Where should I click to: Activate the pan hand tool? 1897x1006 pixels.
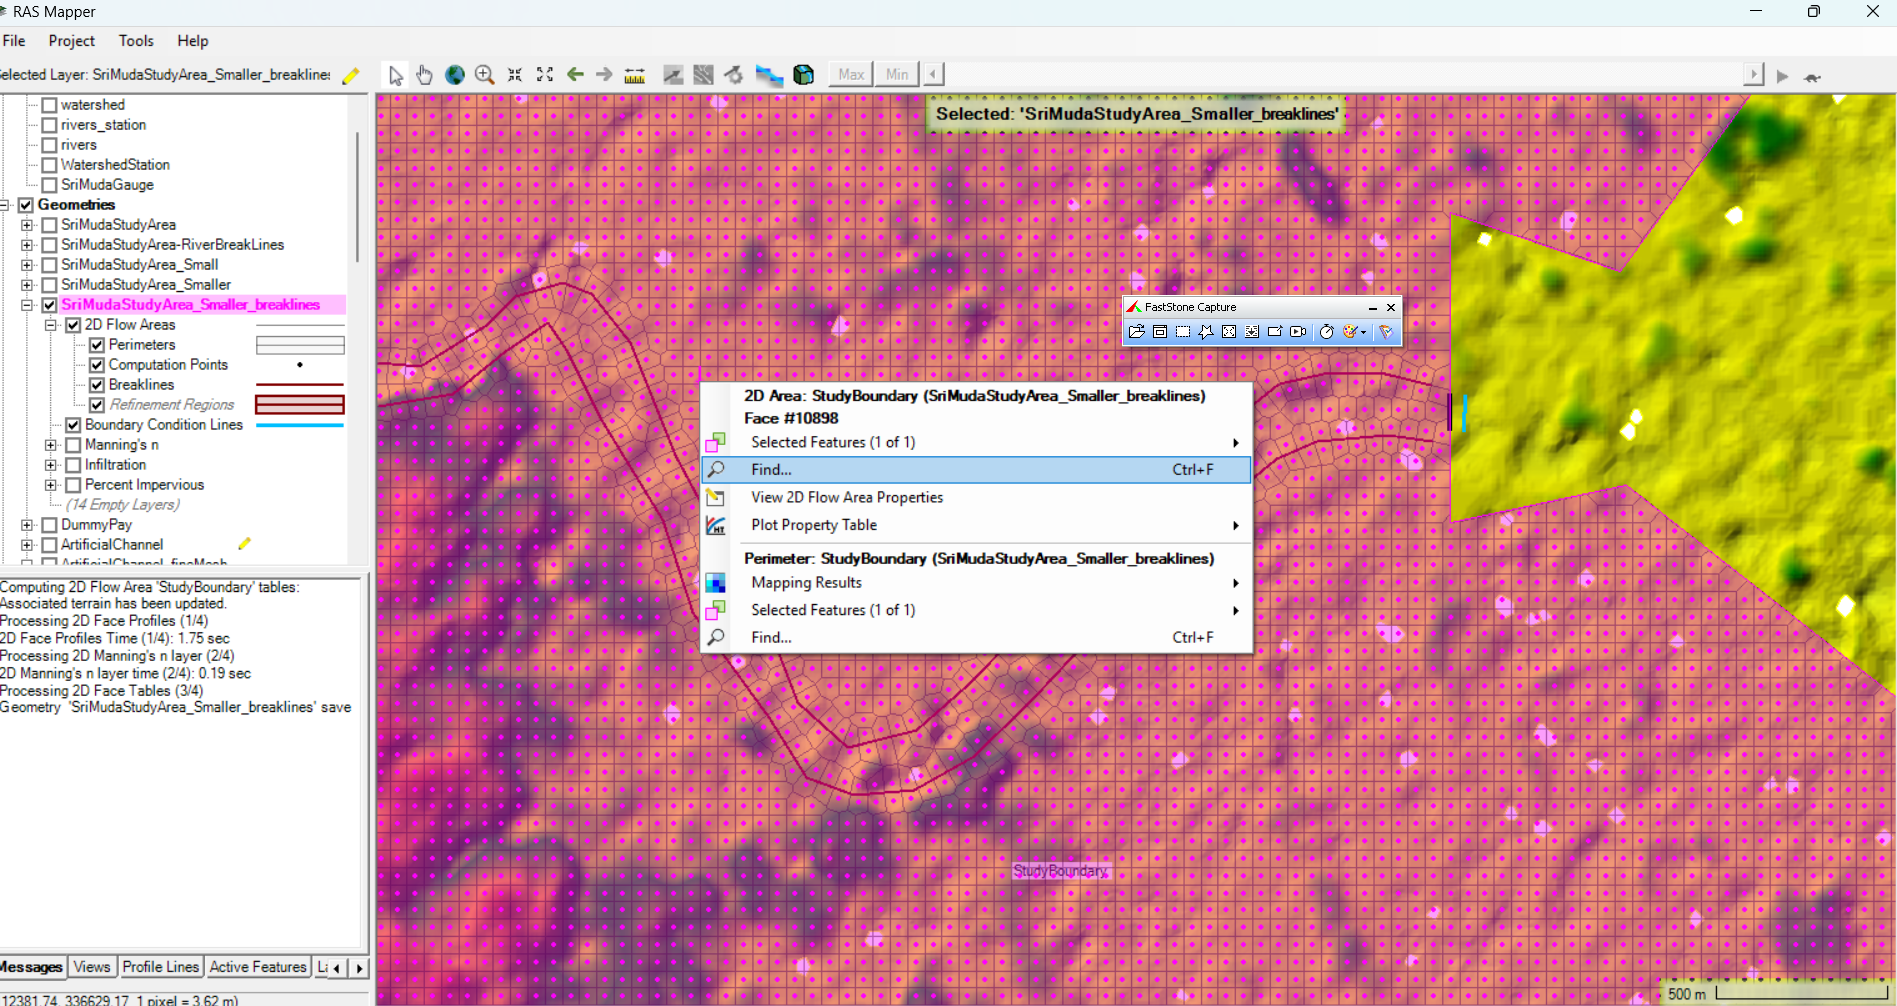coord(425,75)
